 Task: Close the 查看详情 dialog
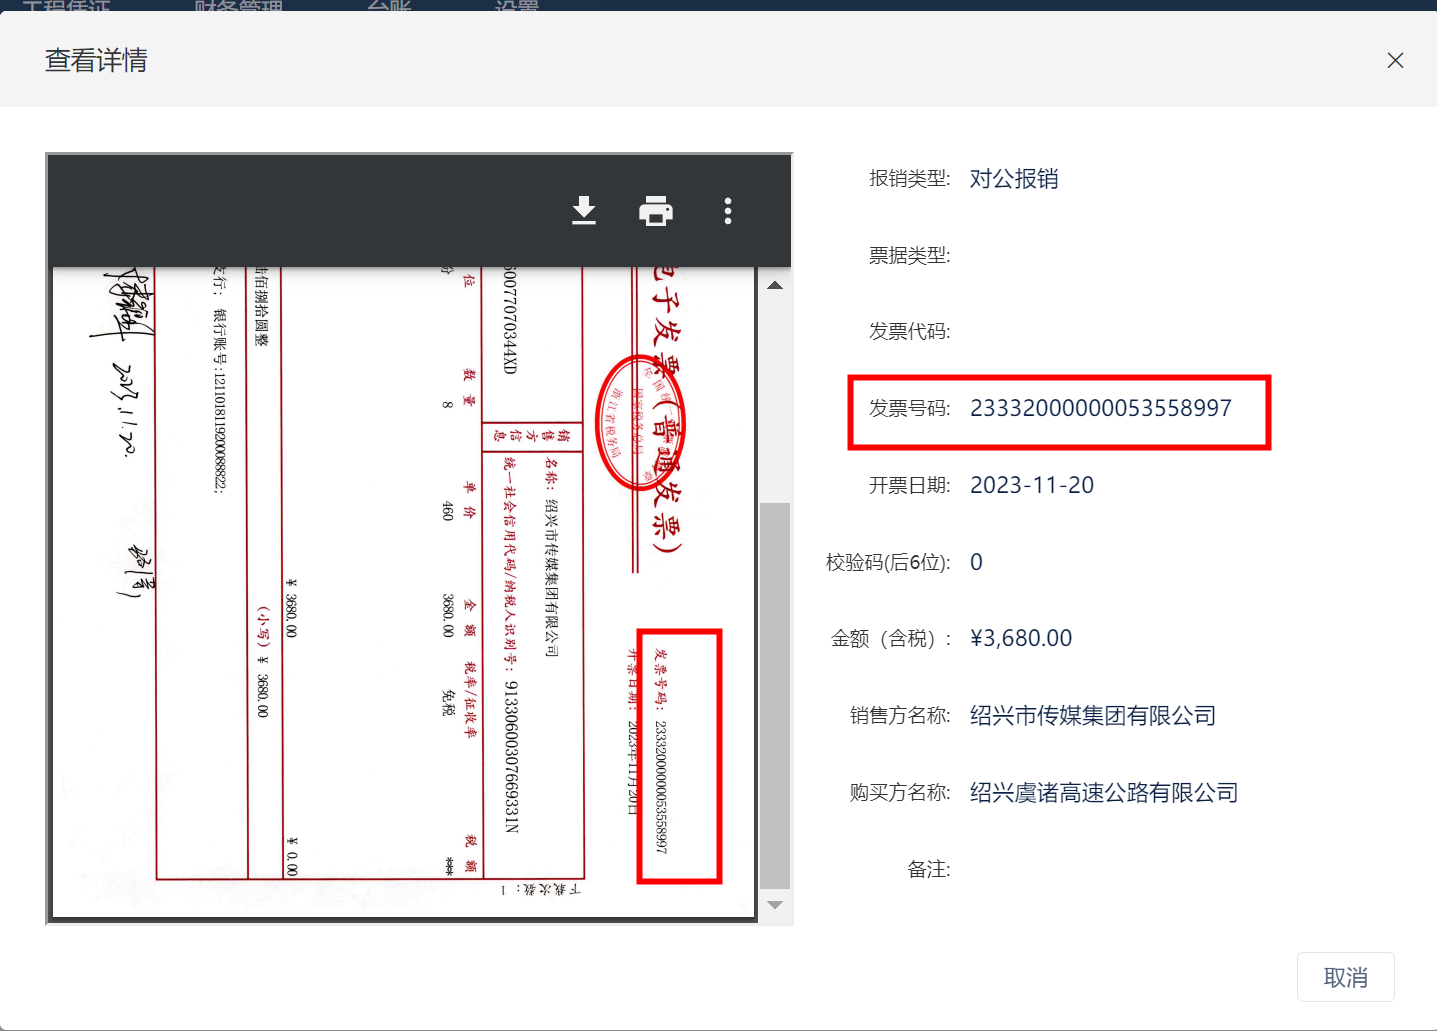(x=1395, y=61)
